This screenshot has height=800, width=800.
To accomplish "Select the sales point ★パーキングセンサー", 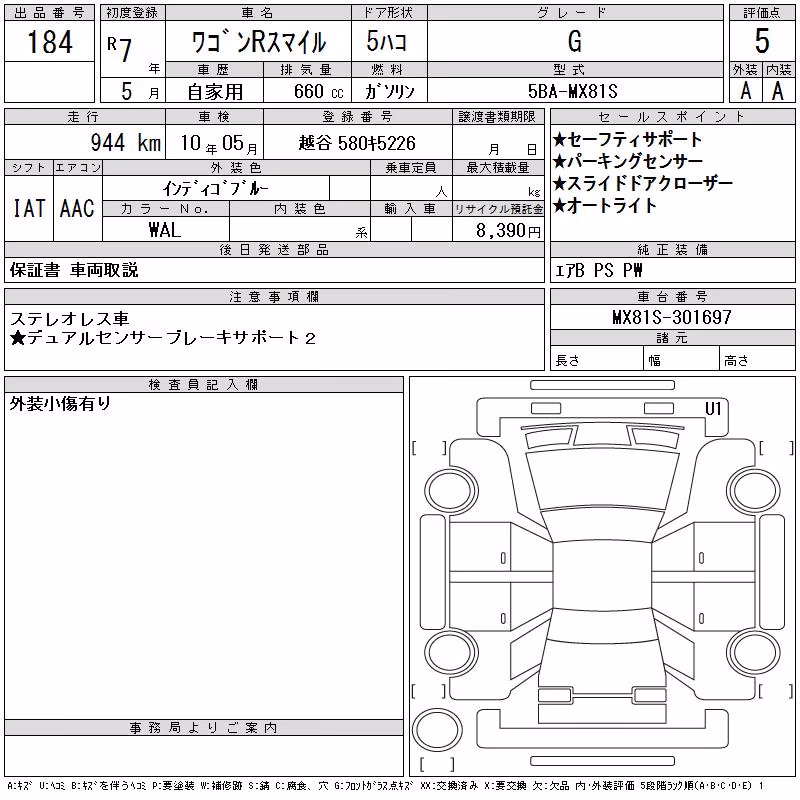I will (x=628, y=161).
